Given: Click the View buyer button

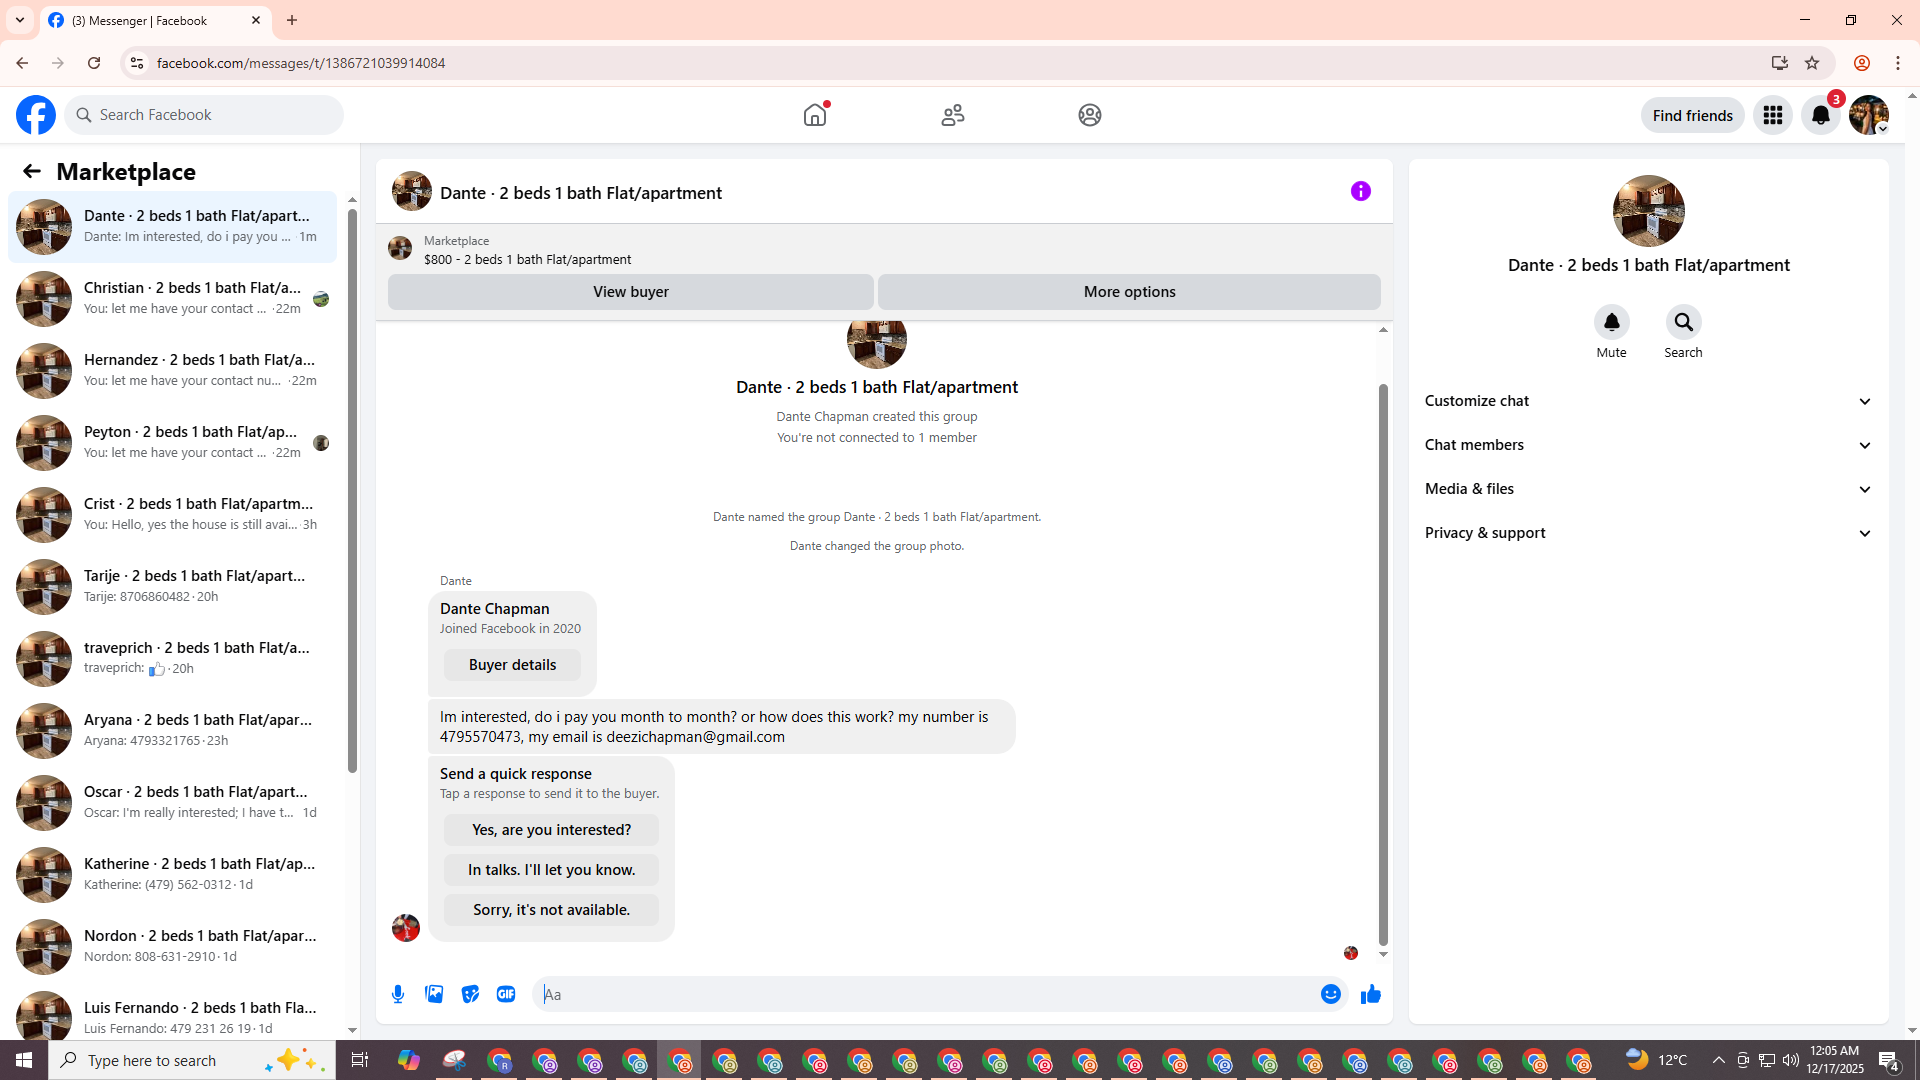Looking at the screenshot, I should 631,292.
